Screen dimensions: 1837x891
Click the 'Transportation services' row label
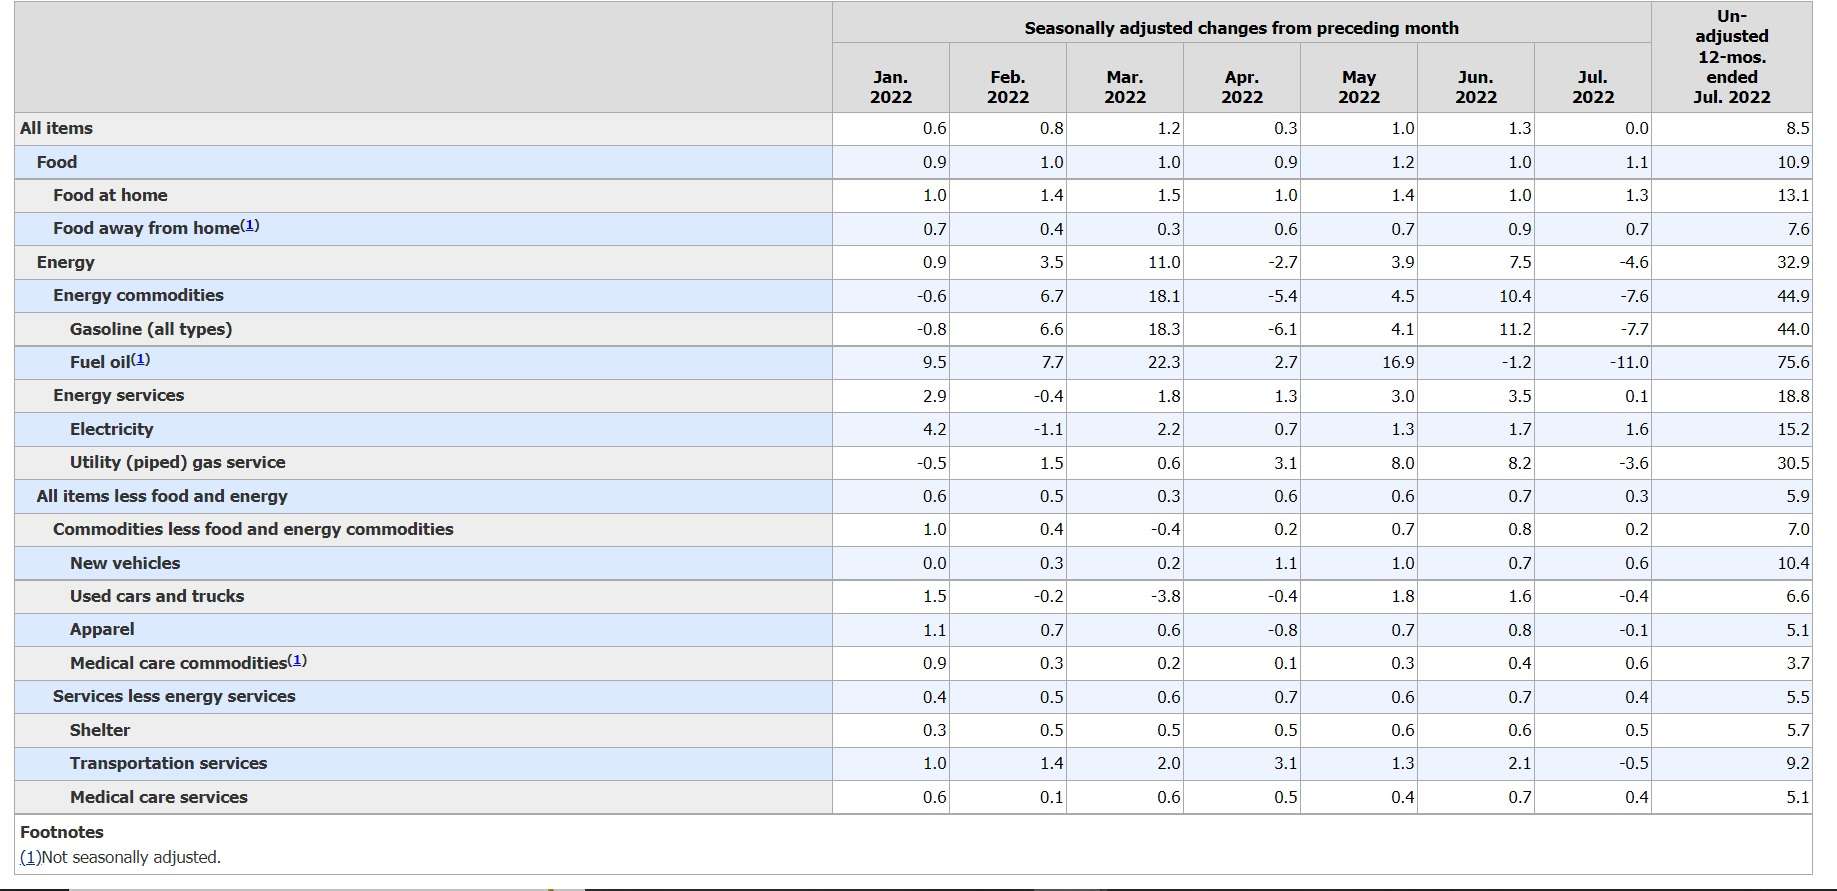[x=168, y=763]
